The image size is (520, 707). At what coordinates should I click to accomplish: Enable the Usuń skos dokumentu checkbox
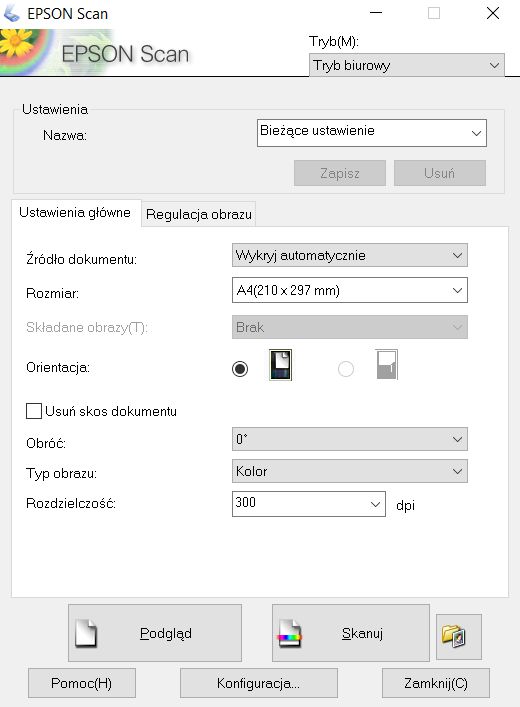click(x=34, y=411)
